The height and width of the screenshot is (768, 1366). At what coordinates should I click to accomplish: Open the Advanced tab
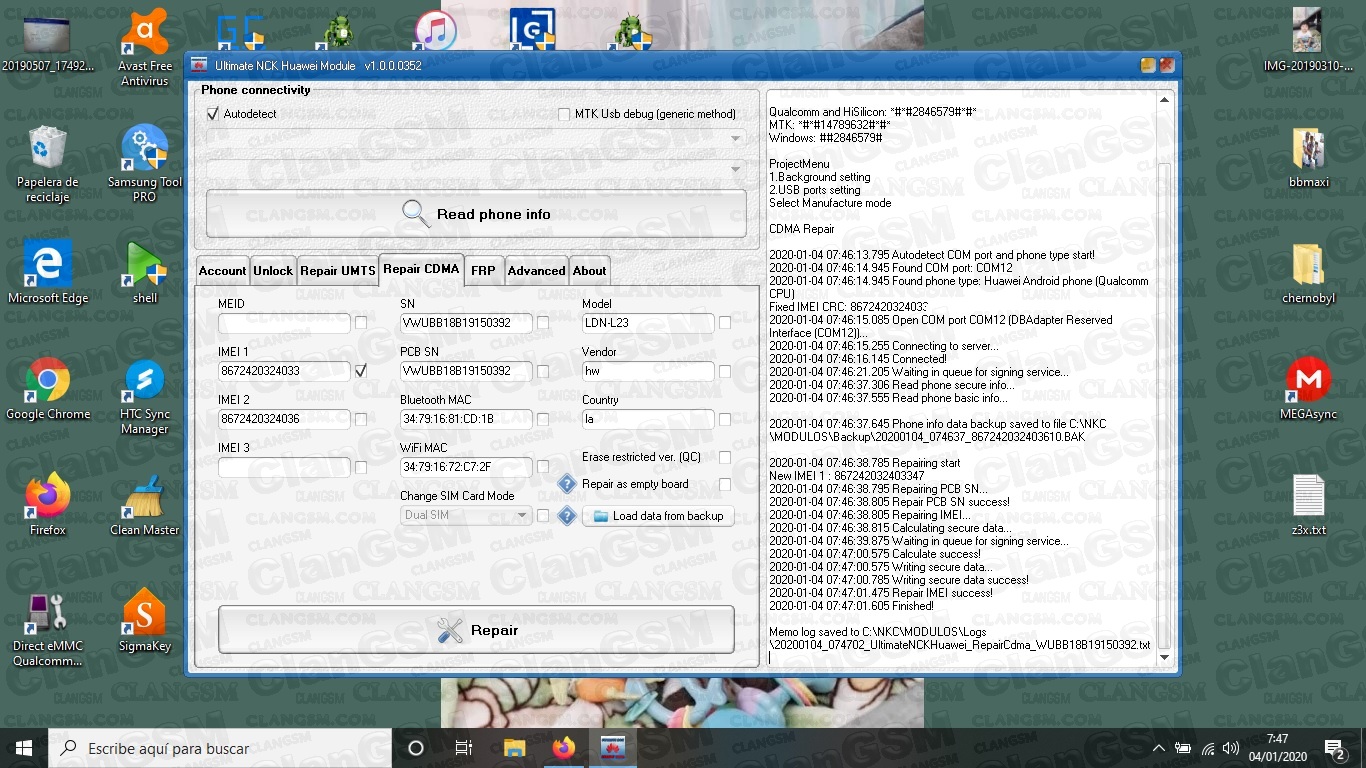536,271
